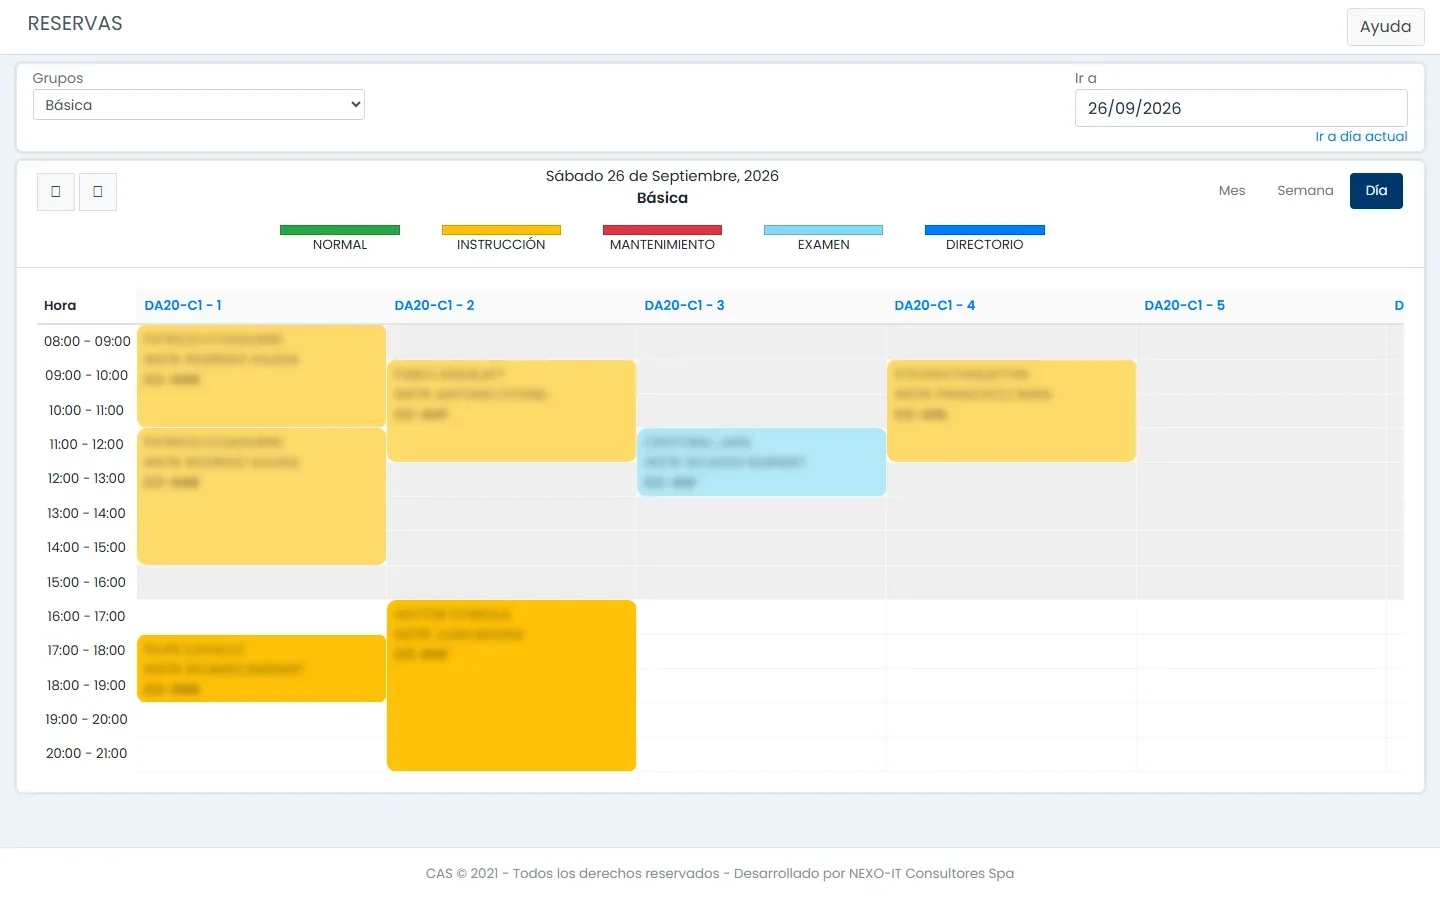Image resolution: width=1440 pixels, height=900 pixels.
Task: Select the Día view tab
Action: [1376, 191]
